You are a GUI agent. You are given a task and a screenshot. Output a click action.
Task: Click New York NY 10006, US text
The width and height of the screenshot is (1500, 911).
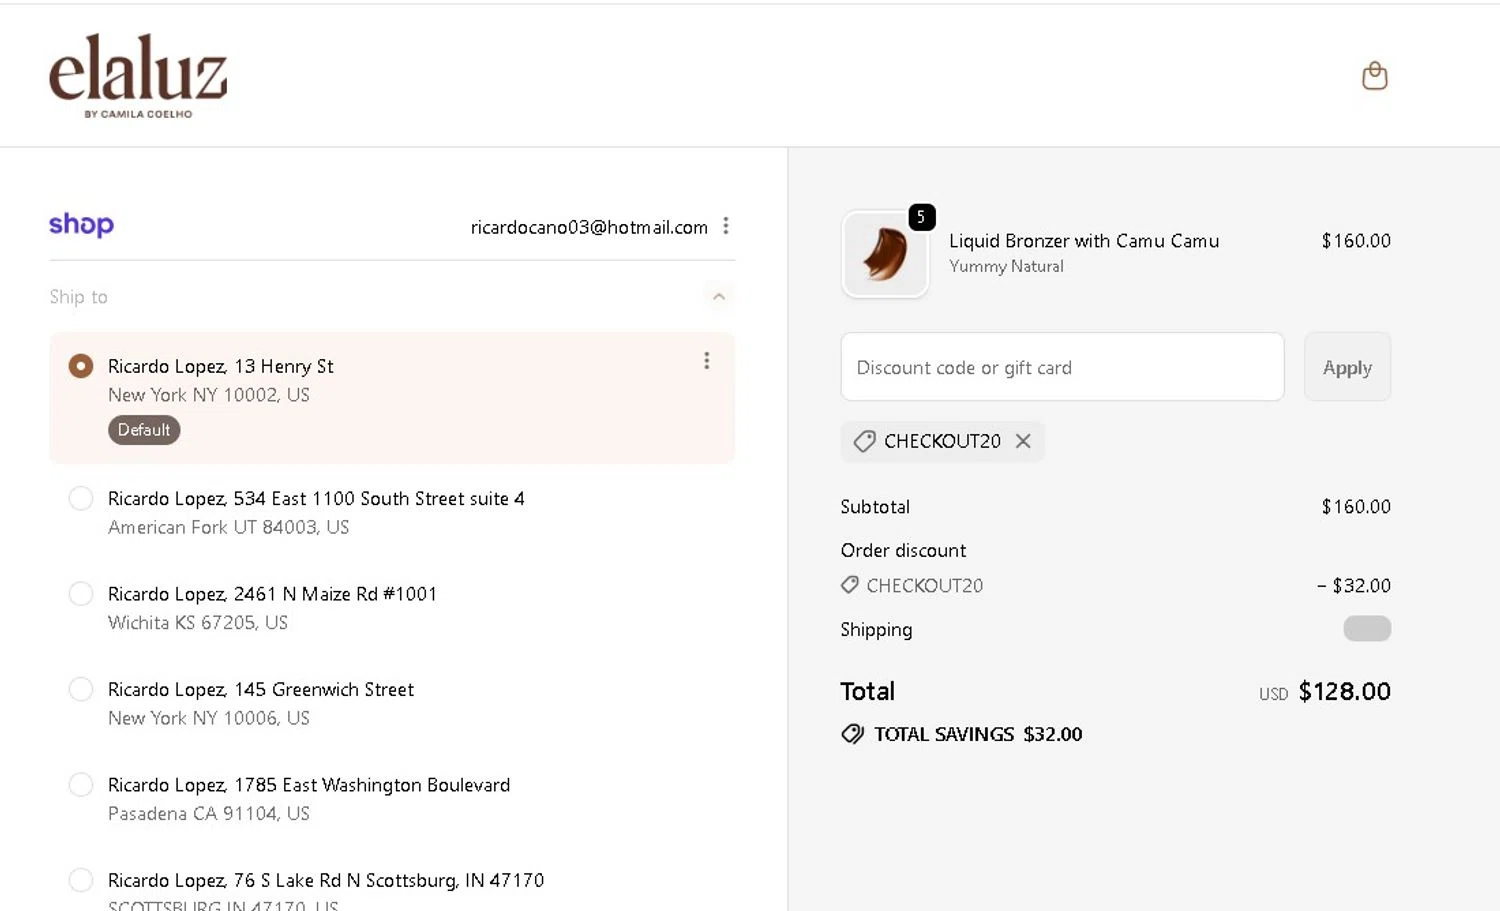coord(209,718)
